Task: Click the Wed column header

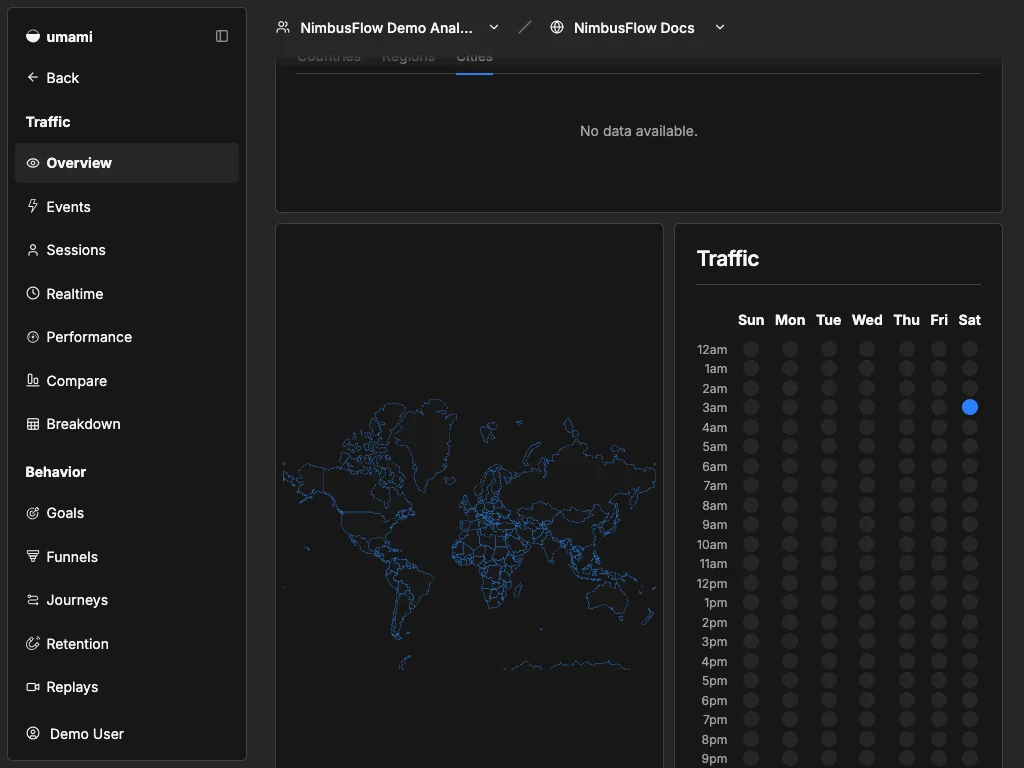Action: pos(867,320)
